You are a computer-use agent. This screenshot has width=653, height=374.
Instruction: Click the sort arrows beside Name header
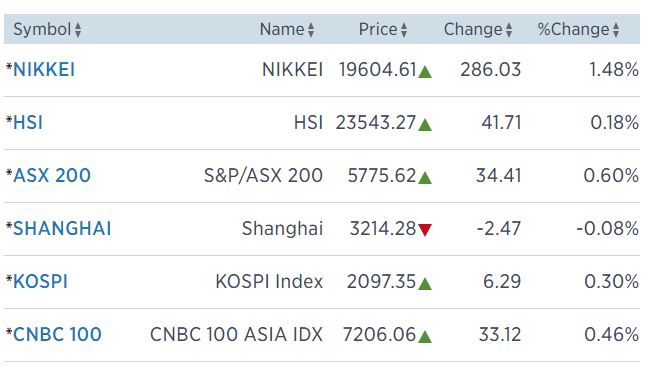coord(311,30)
